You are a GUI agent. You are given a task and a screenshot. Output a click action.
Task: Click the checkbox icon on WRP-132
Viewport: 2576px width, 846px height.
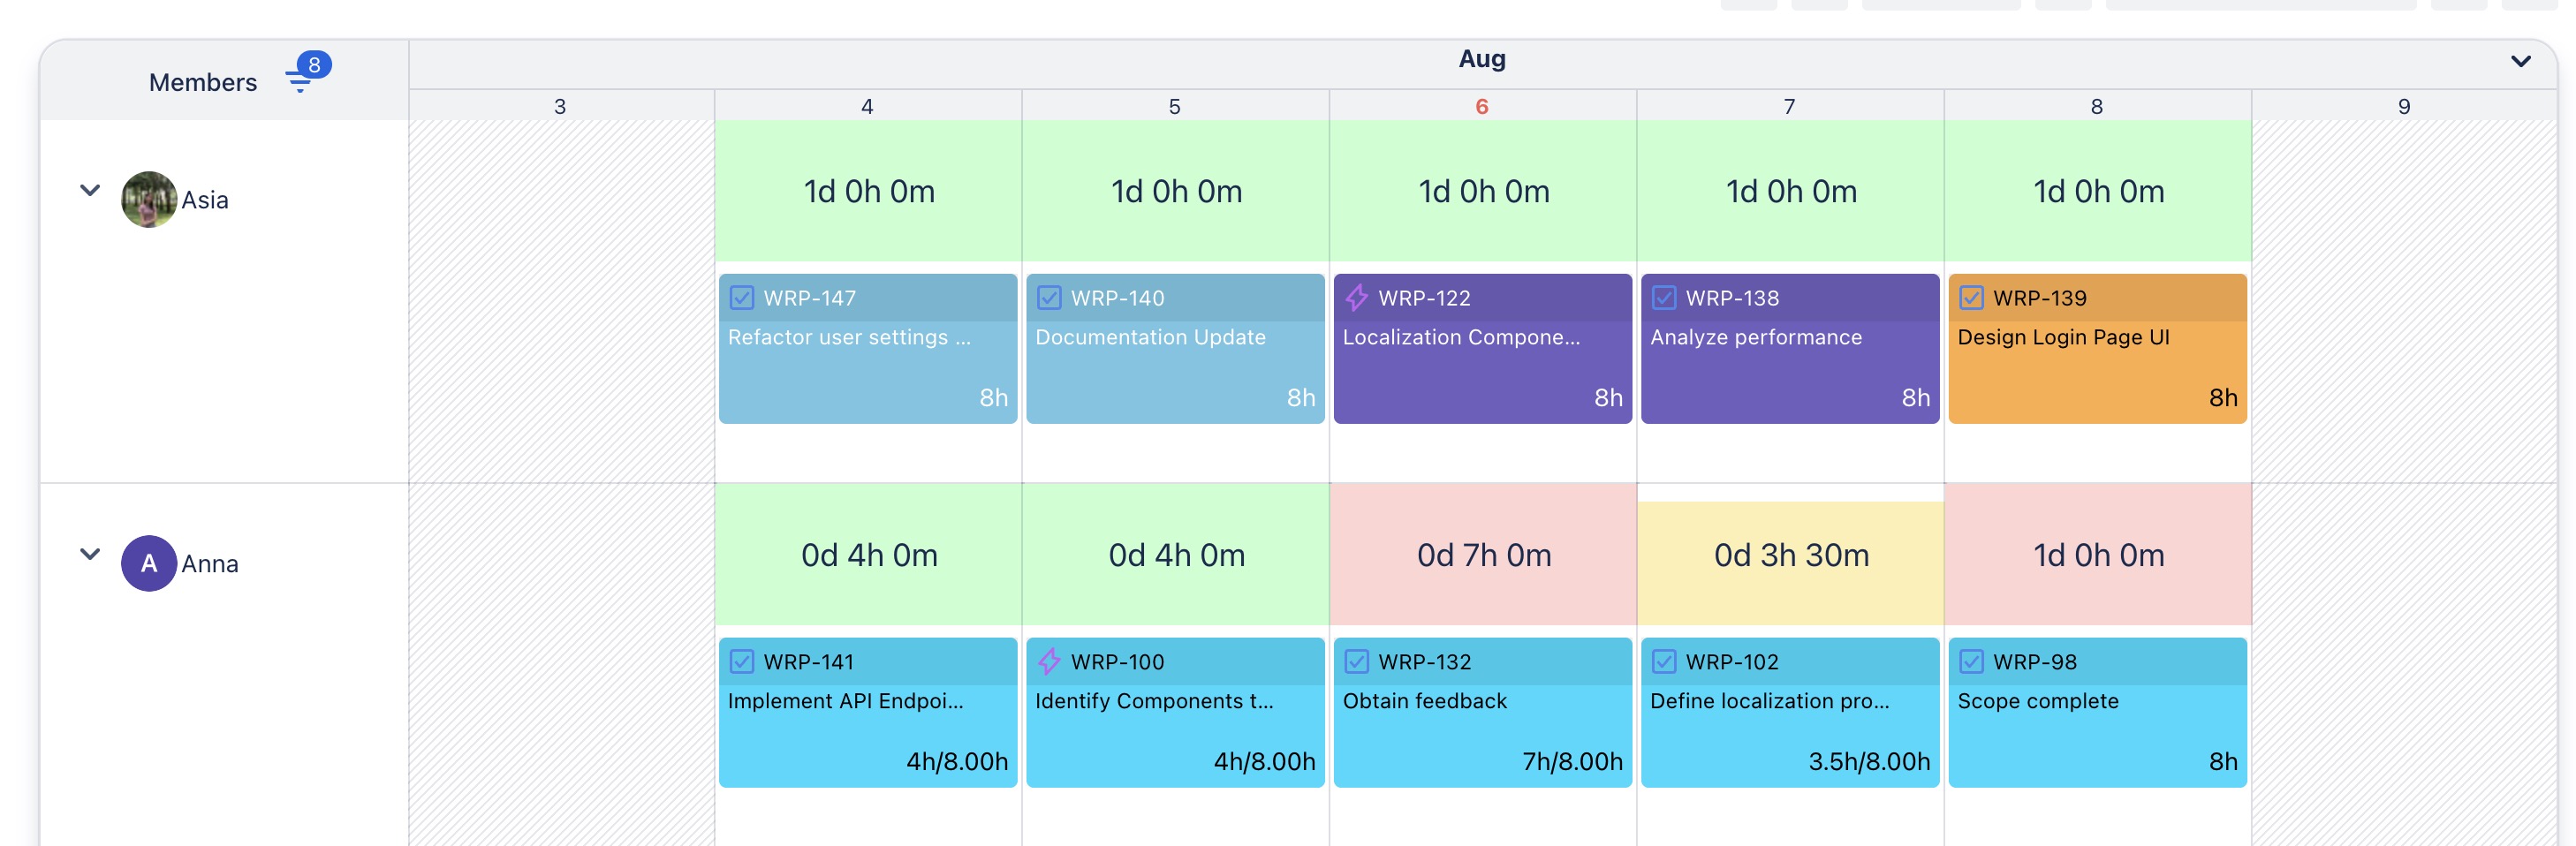(x=1356, y=661)
